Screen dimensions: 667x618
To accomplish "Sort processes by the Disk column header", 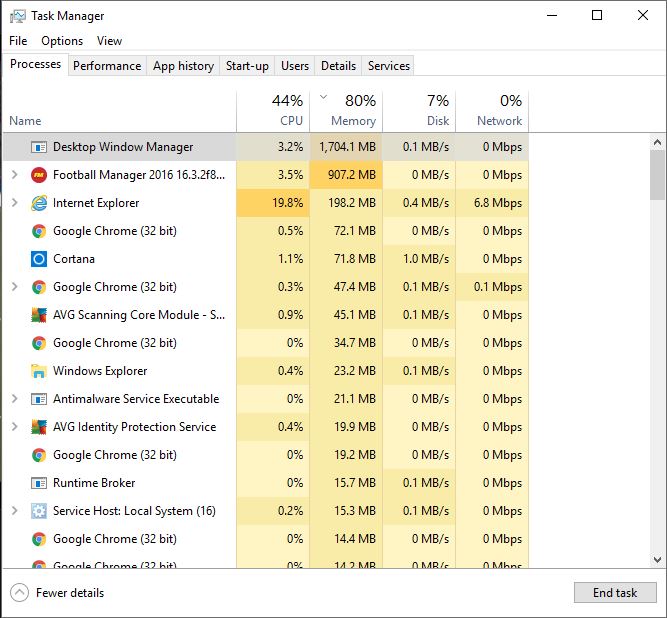I will click(419, 111).
